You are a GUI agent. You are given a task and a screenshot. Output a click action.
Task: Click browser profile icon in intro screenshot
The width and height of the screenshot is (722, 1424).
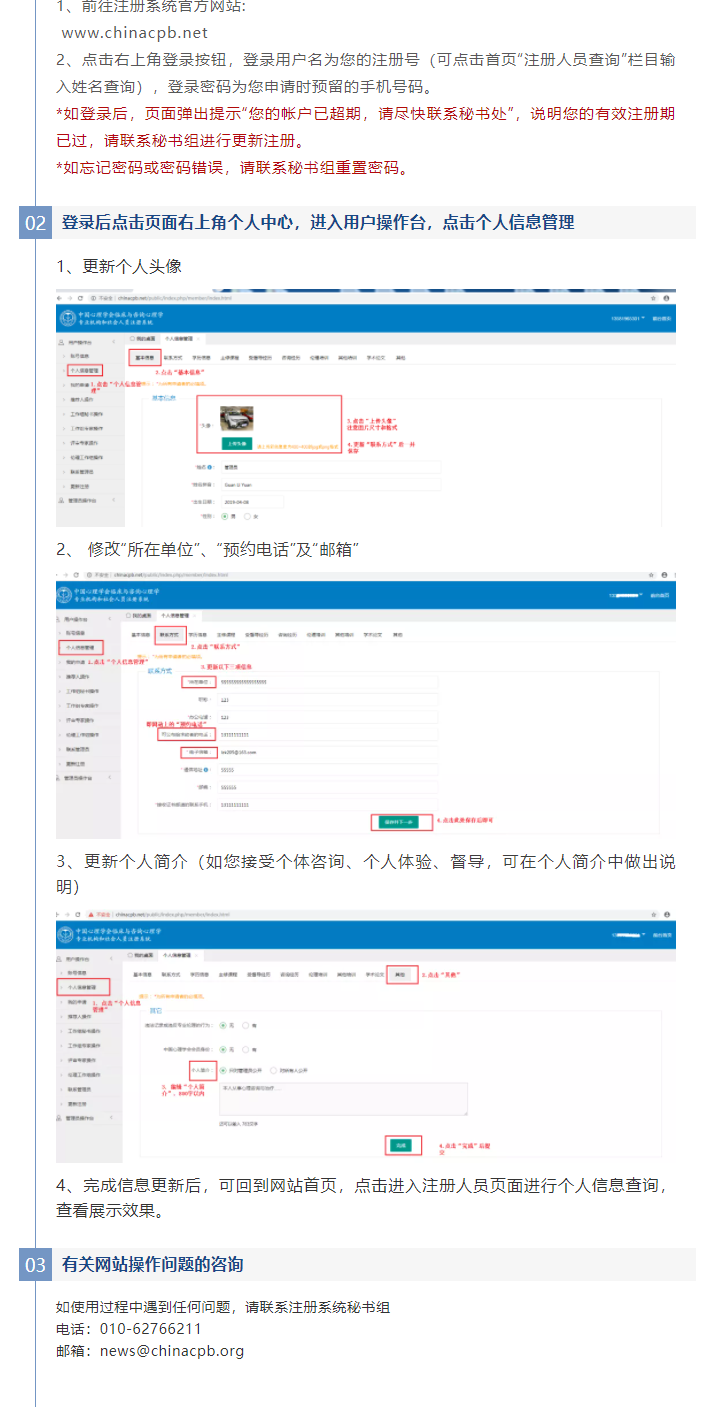(665, 914)
